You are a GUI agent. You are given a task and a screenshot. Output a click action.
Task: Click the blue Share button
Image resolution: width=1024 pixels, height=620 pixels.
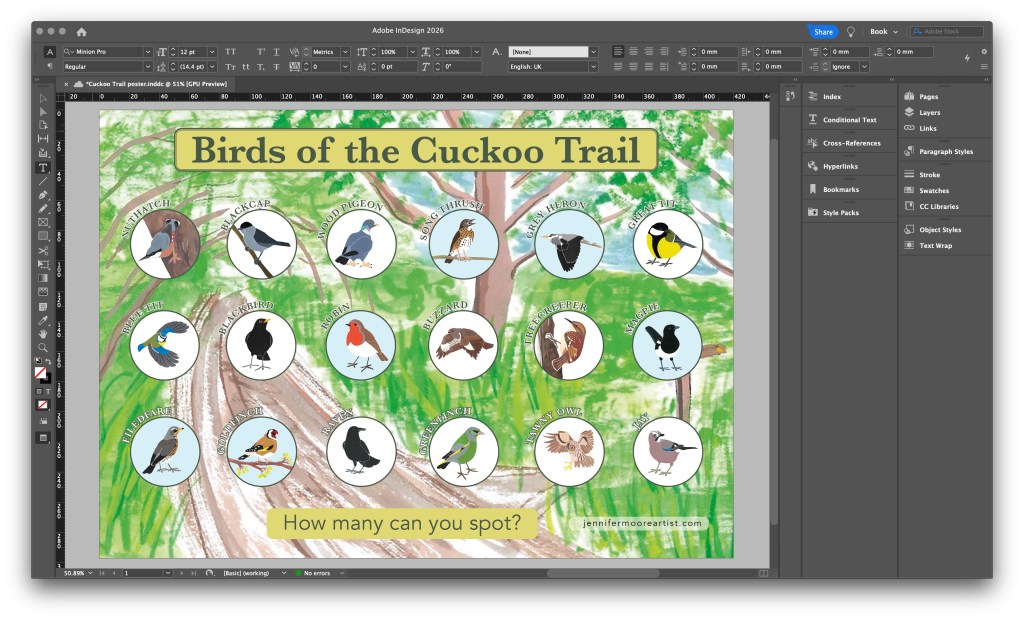click(x=822, y=31)
